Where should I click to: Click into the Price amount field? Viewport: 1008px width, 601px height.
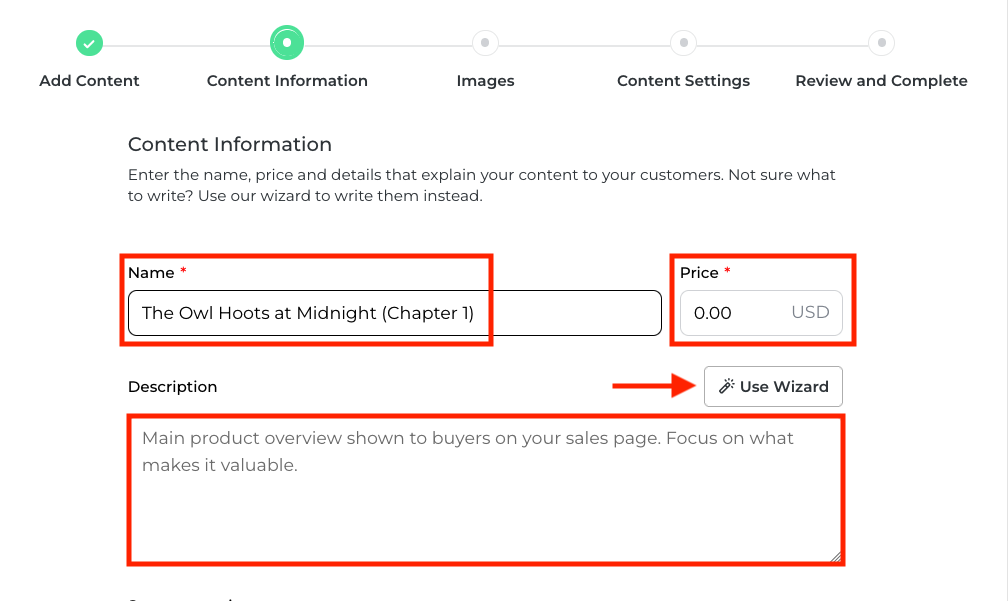pyautogui.click(x=730, y=313)
